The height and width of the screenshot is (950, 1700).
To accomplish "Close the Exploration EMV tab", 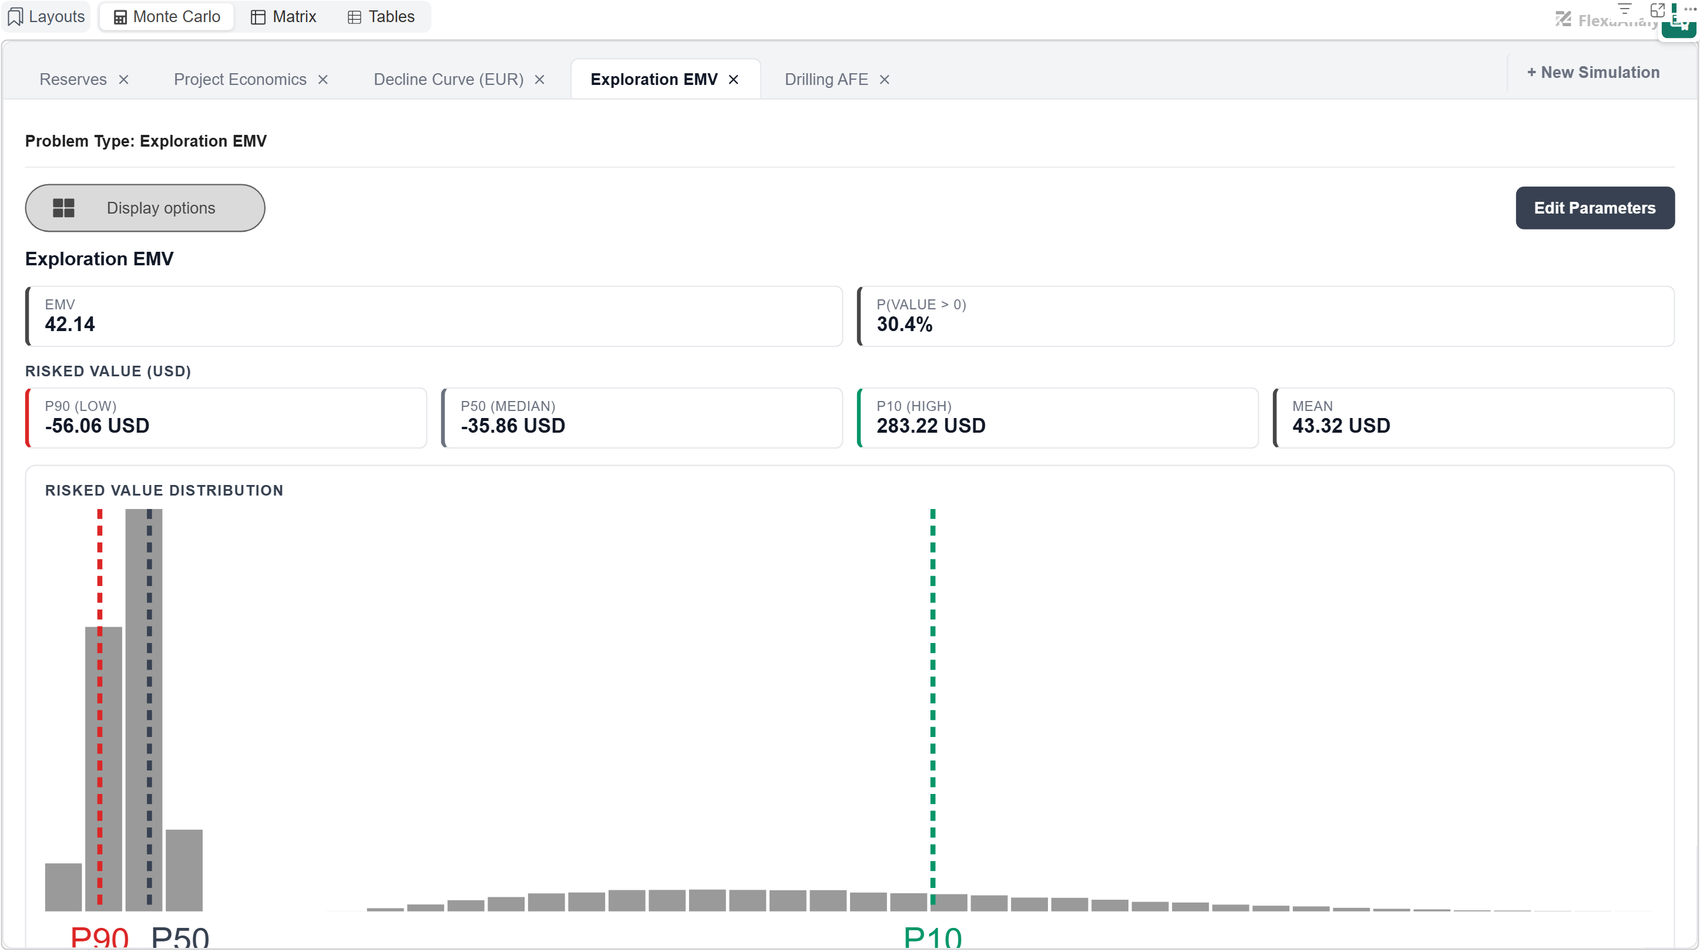I will (x=734, y=80).
